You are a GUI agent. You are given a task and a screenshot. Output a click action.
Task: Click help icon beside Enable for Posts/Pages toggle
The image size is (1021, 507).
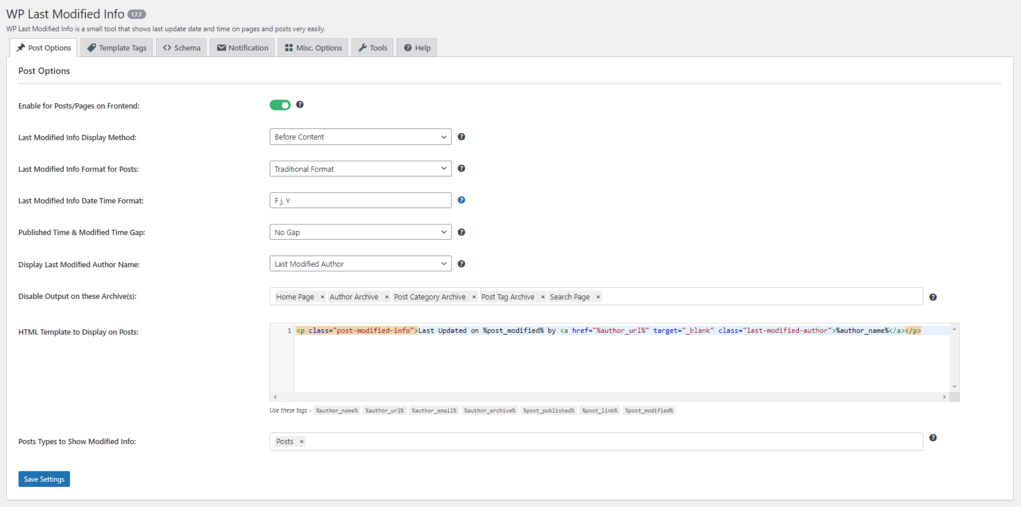300,105
